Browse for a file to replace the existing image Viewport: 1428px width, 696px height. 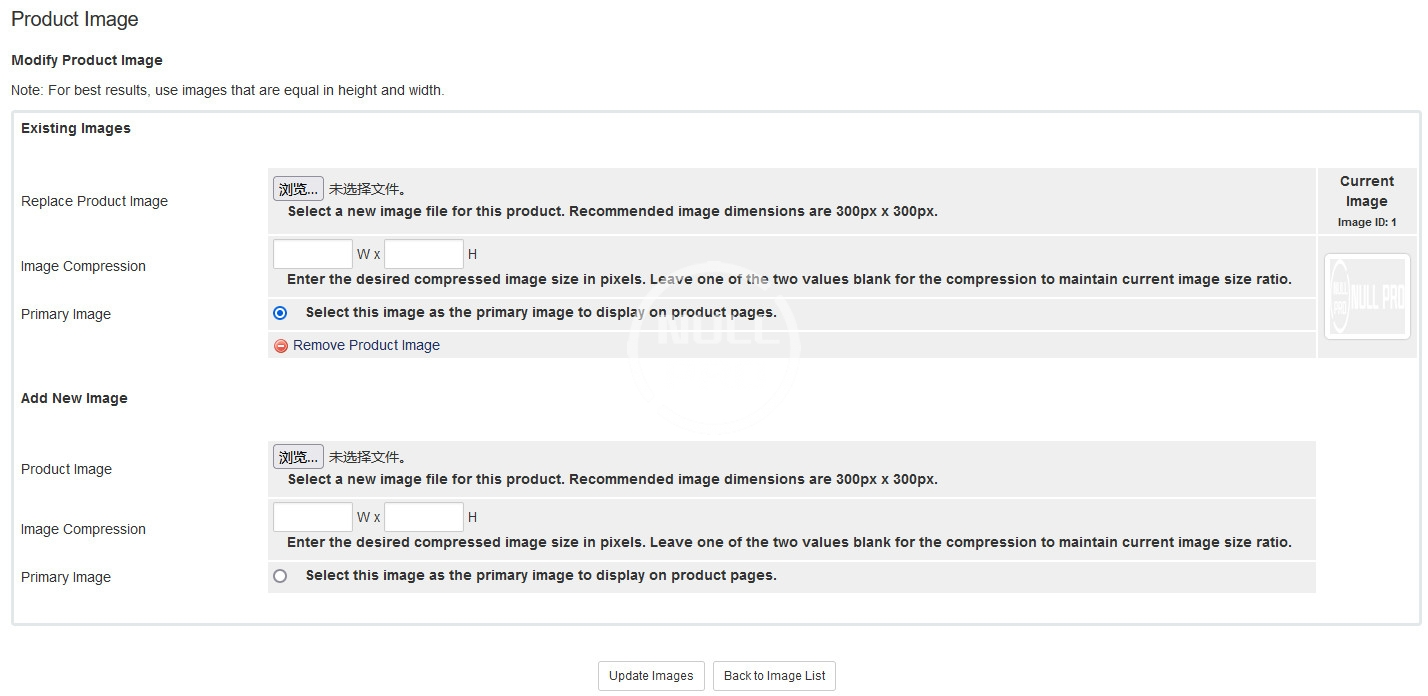(x=298, y=189)
